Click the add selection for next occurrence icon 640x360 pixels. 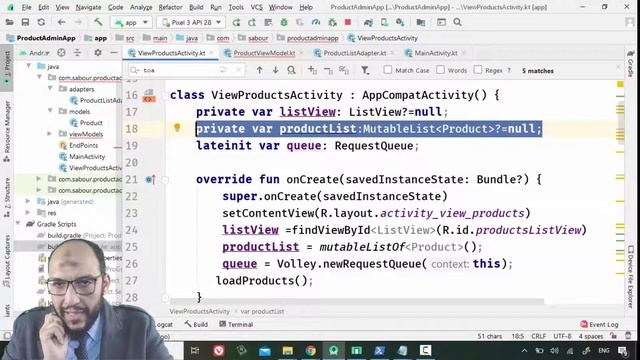312,70
